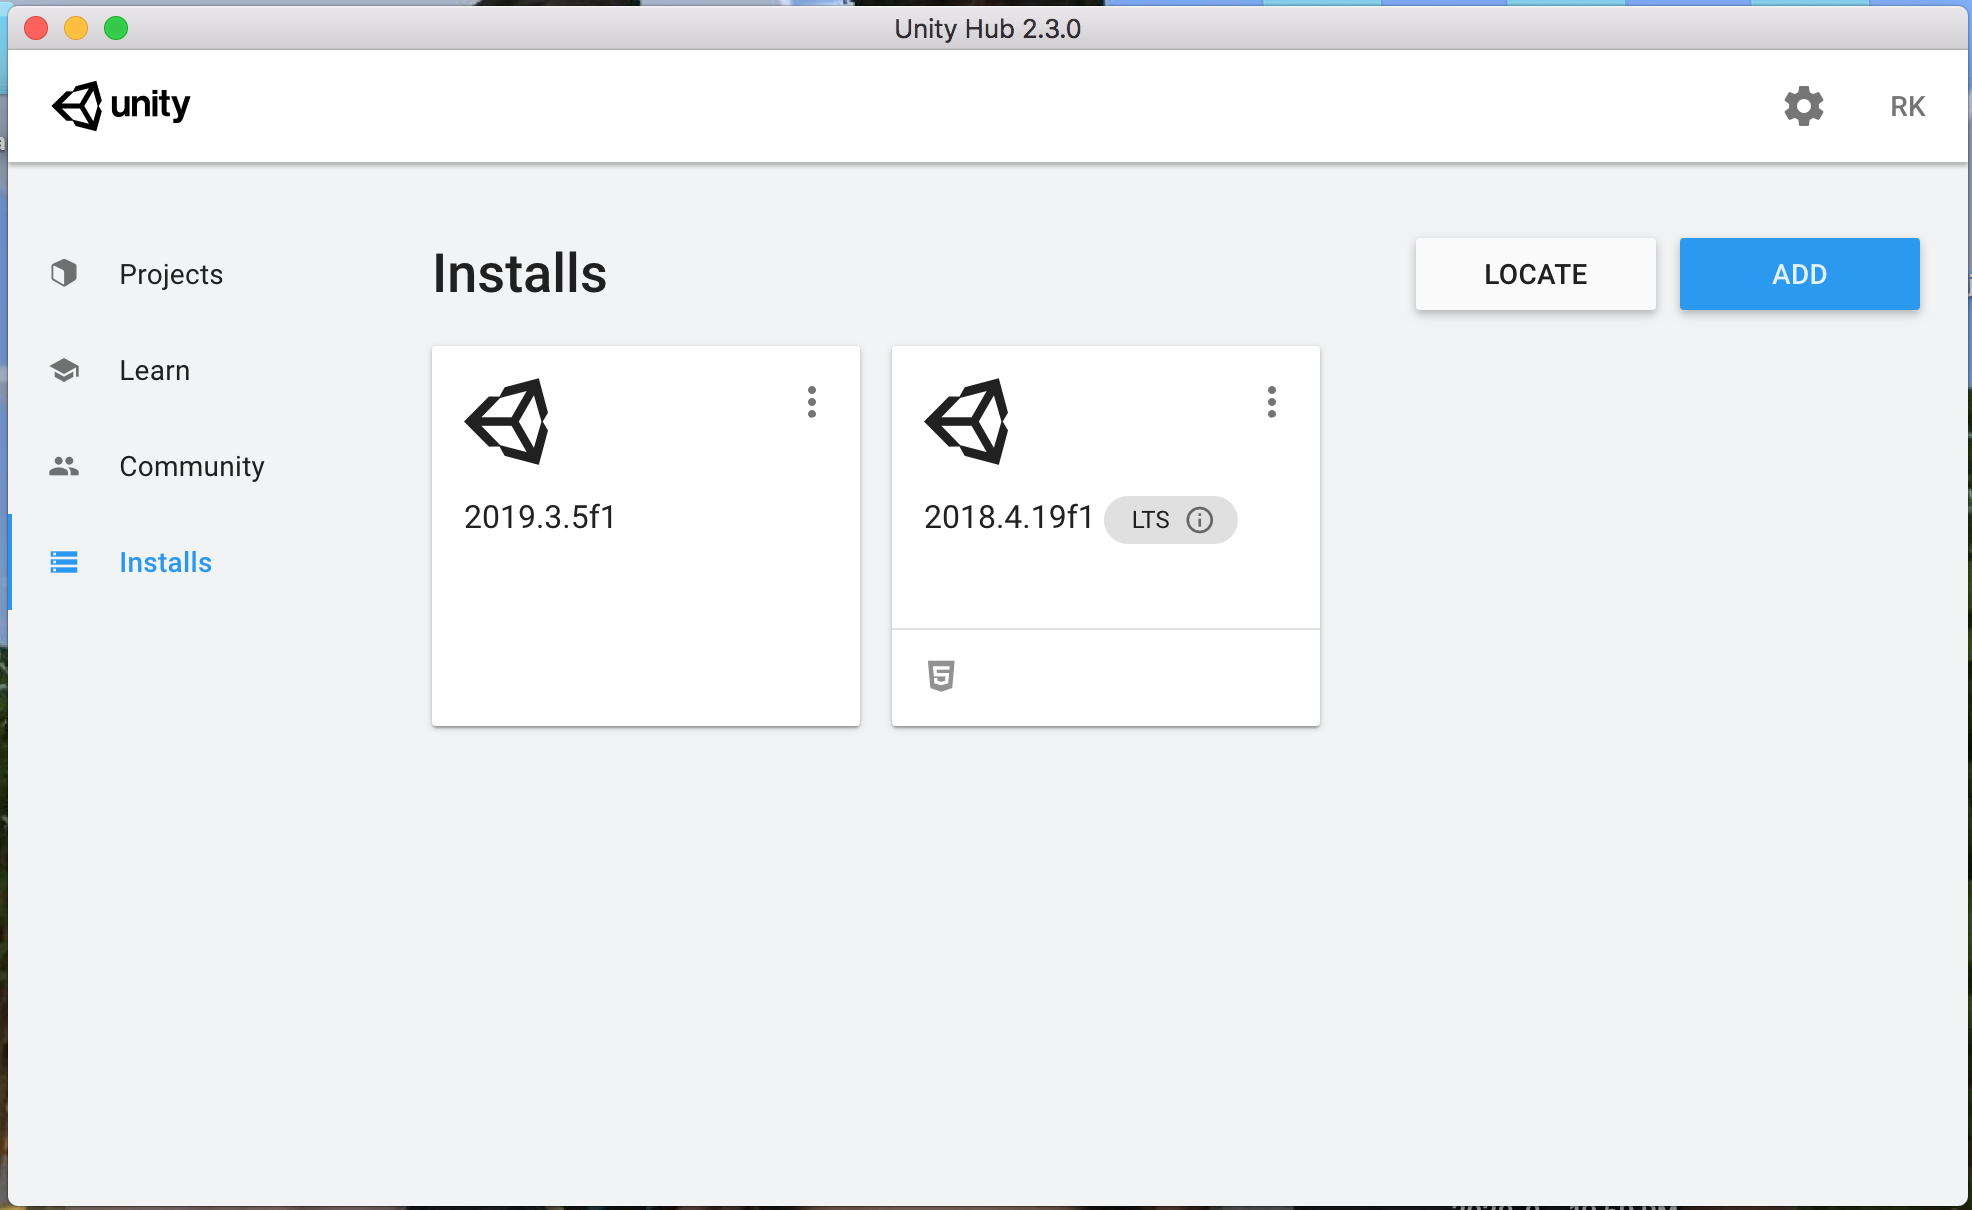Open options menu for 2019.3.5f1 install
This screenshot has height=1210, width=1972.
[x=812, y=402]
